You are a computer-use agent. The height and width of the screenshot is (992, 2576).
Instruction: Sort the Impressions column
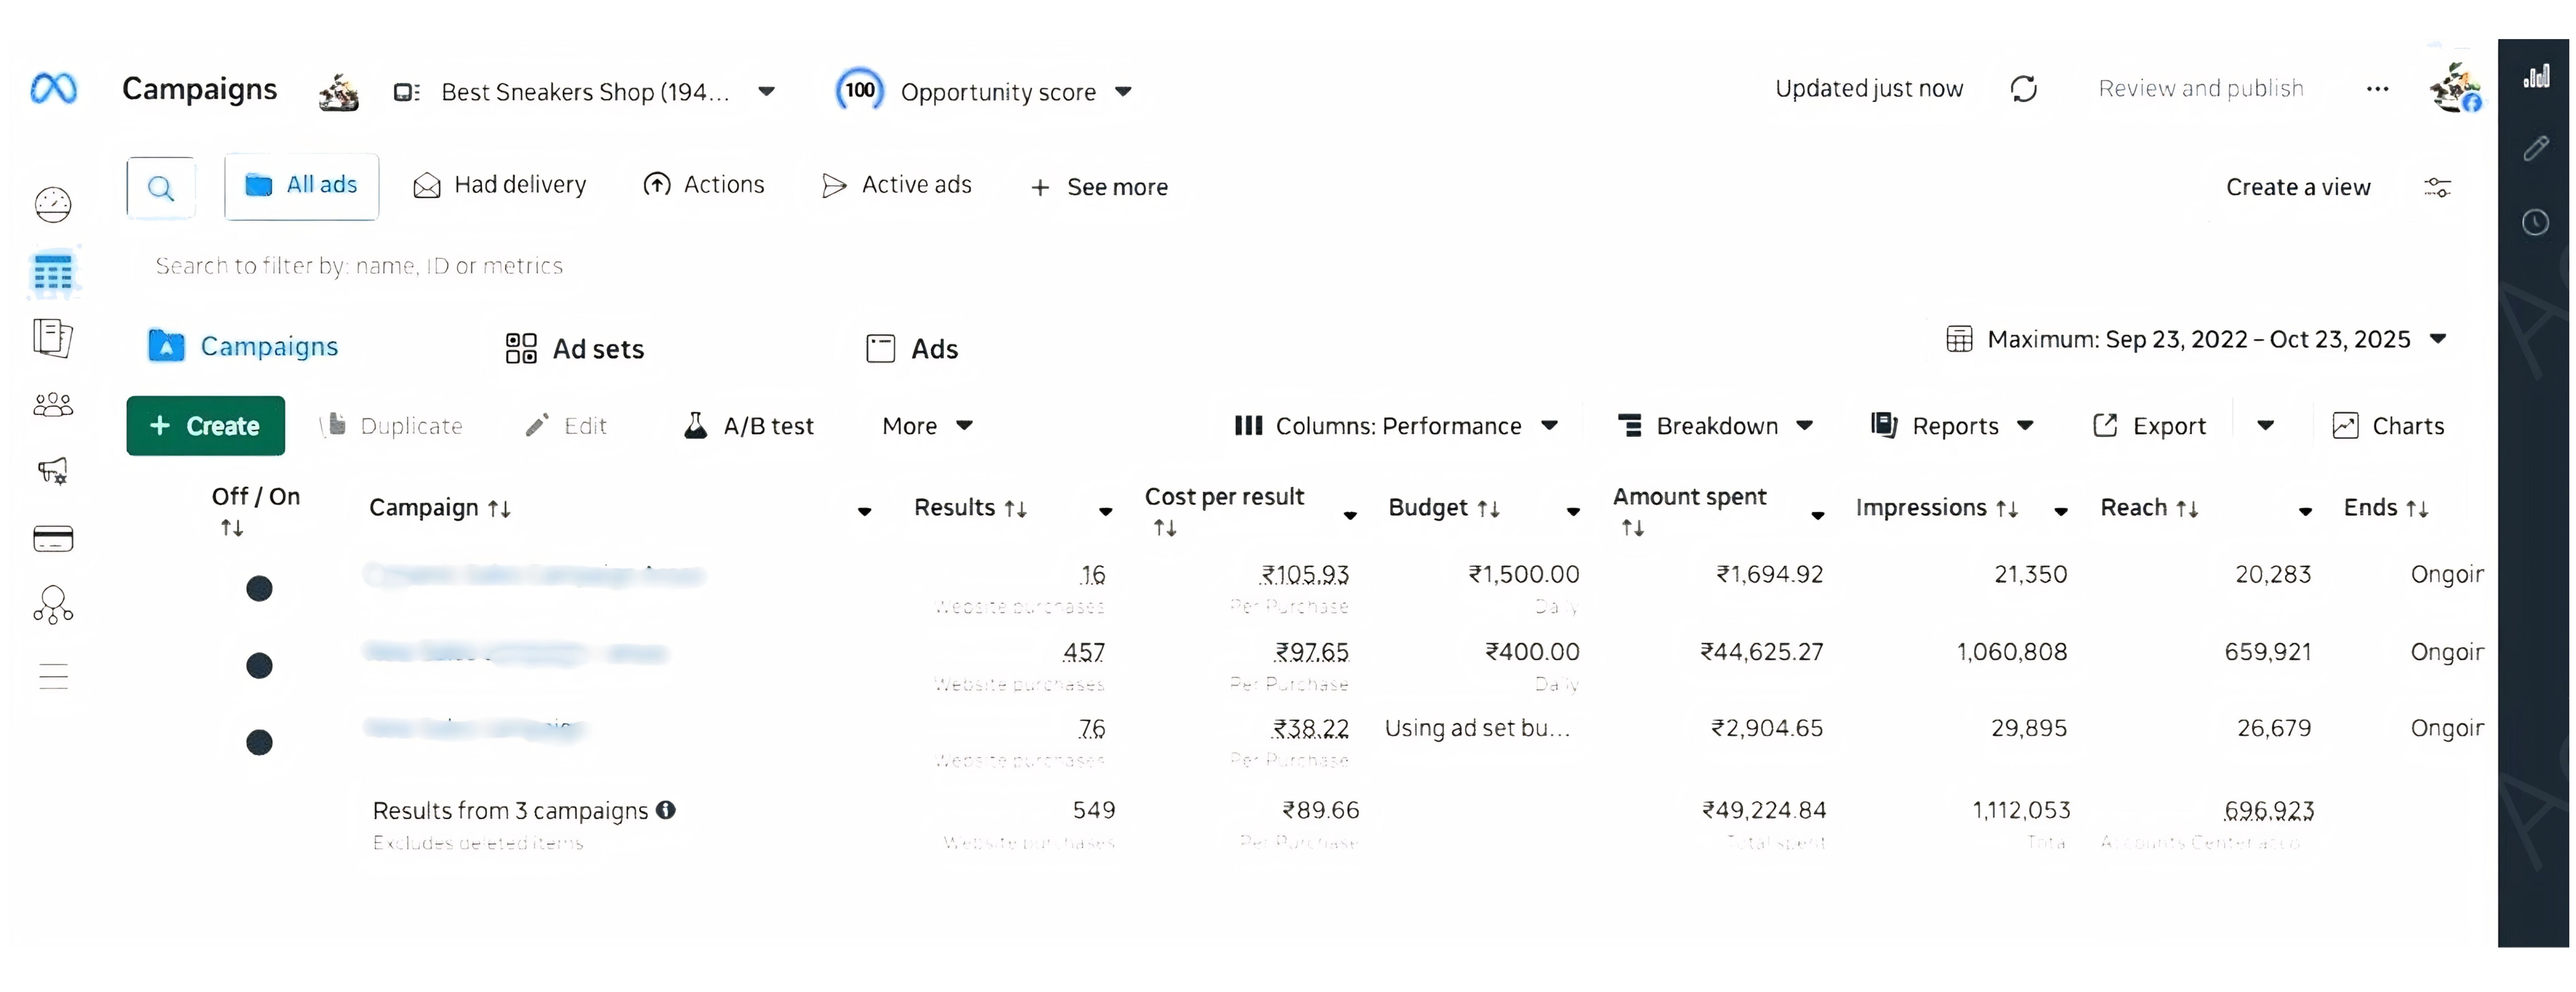(2007, 509)
